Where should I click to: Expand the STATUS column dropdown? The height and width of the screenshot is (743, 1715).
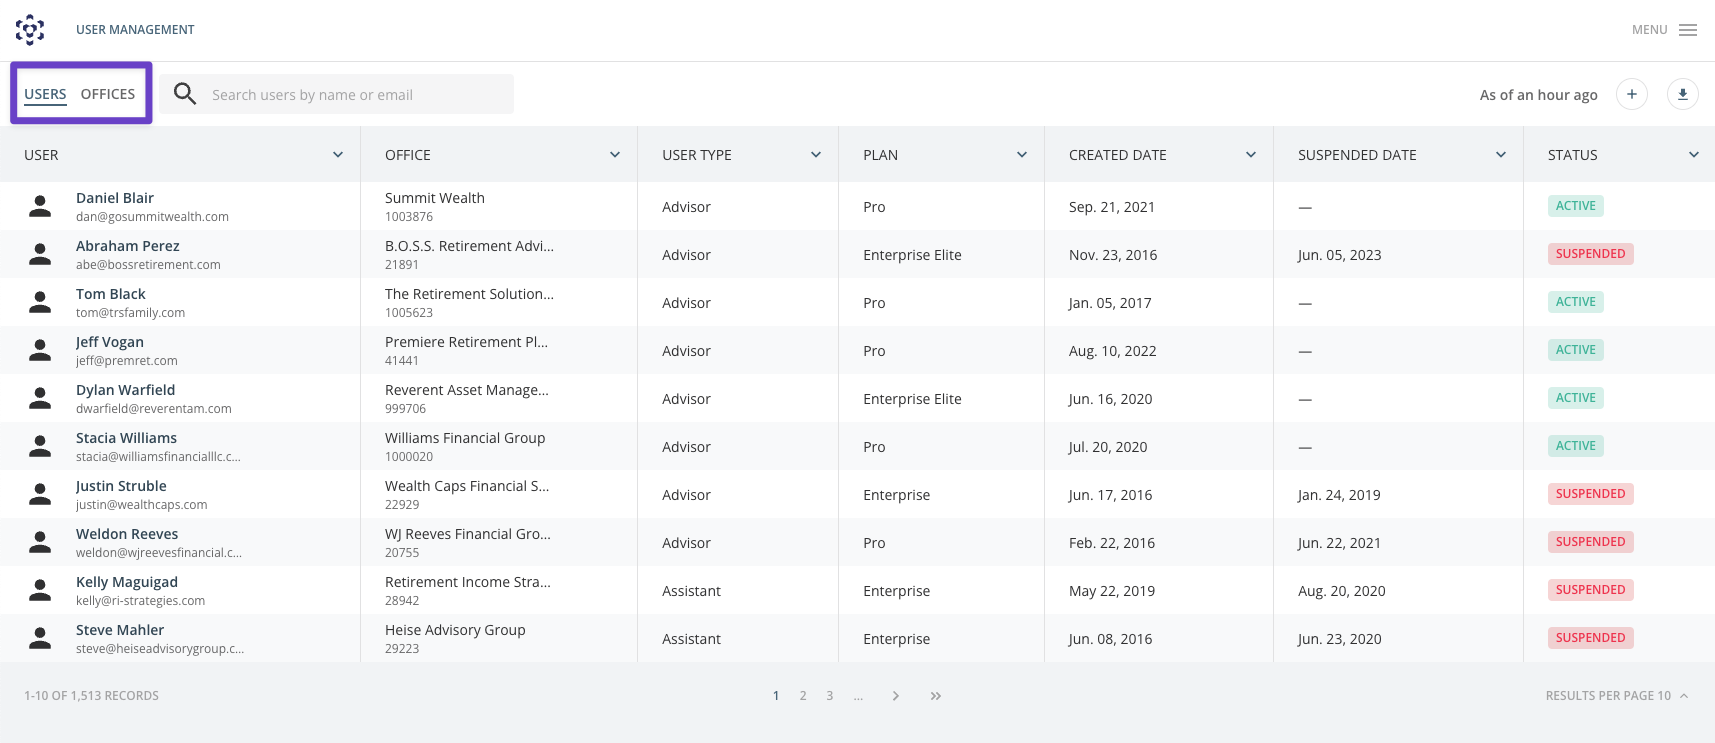[x=1694, y=155]
